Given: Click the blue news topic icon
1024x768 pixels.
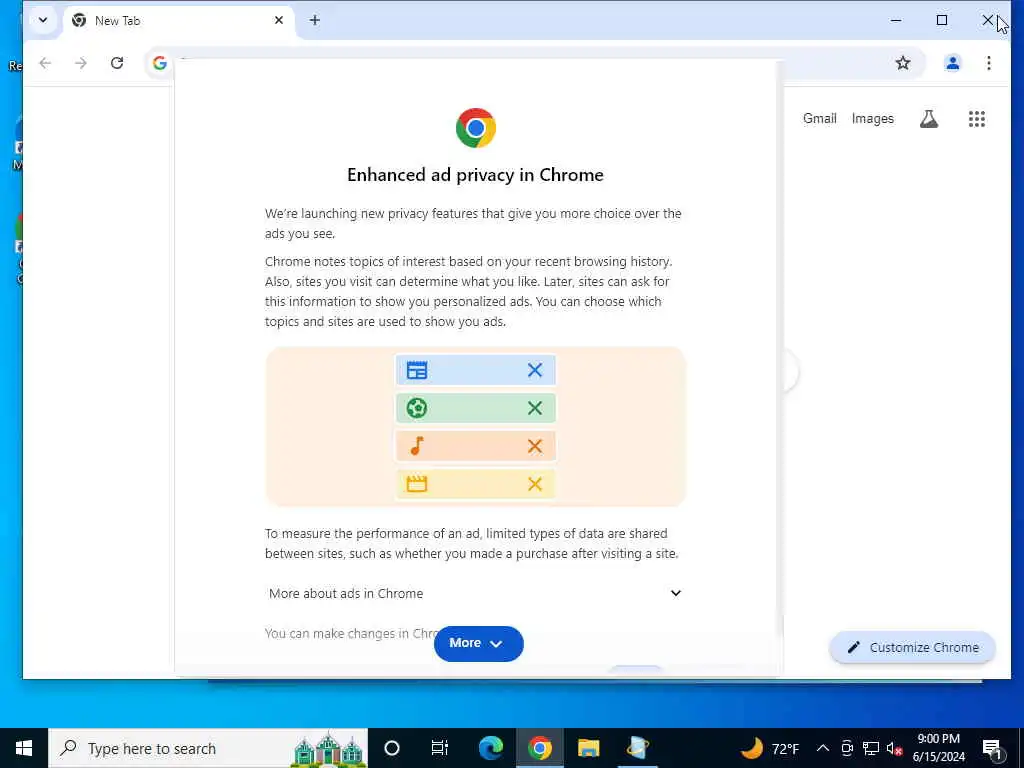Looking at the screenshot, I should point(417,370).
